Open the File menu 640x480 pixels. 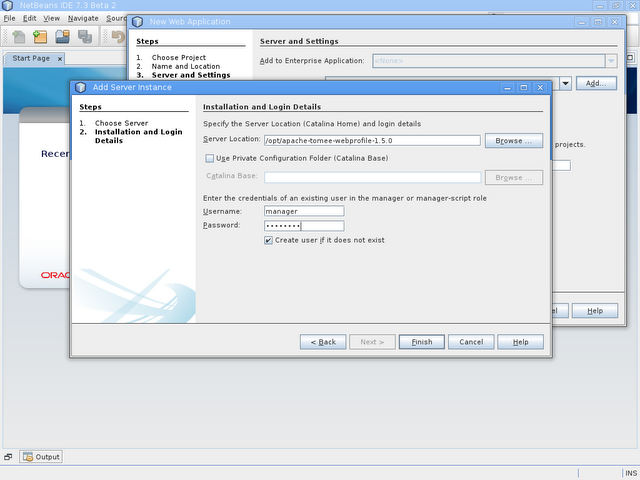pyautogui.click(x=9, y=18)
